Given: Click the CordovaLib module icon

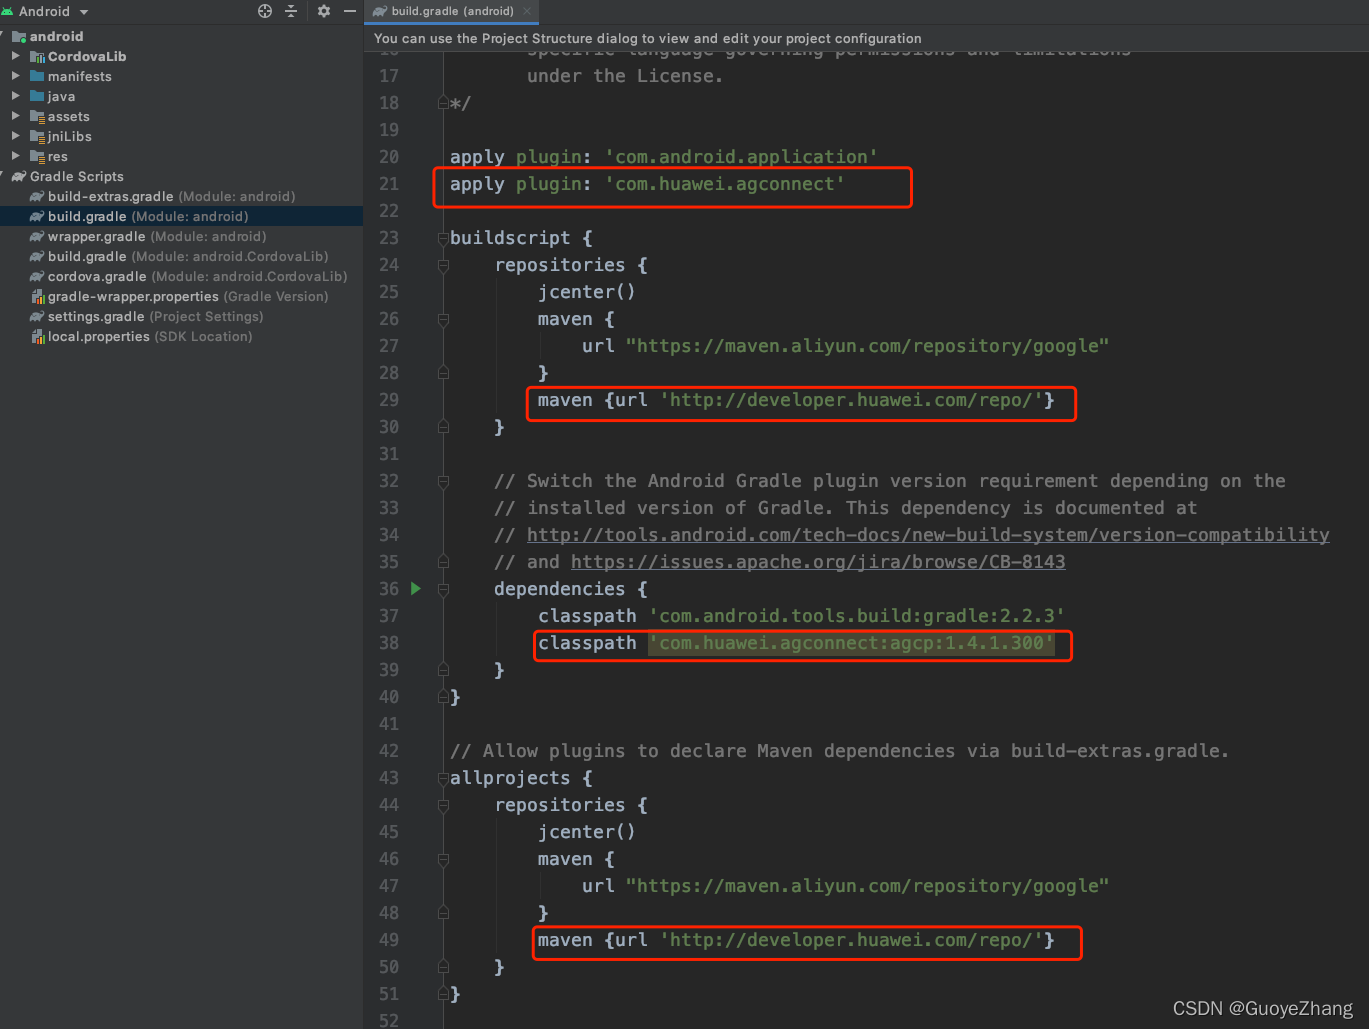Looking at the screenshot, I should pos(38,57).
